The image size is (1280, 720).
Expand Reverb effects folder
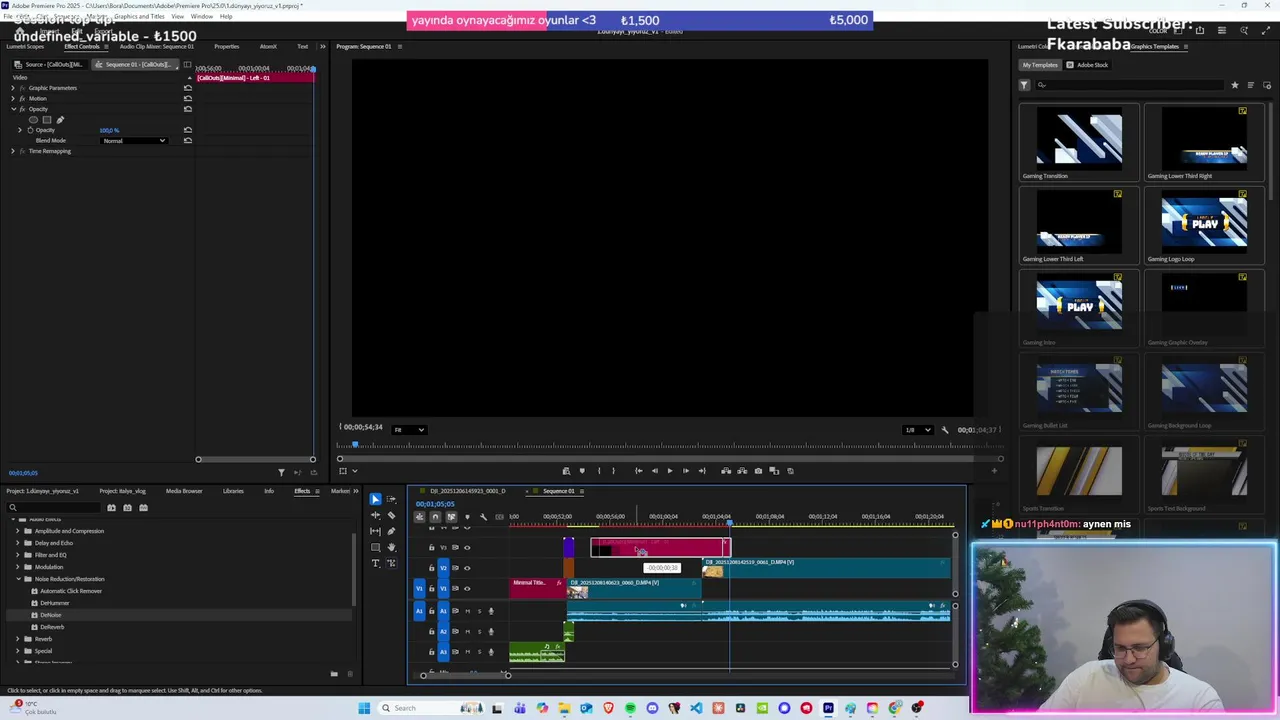pos(18,639)
